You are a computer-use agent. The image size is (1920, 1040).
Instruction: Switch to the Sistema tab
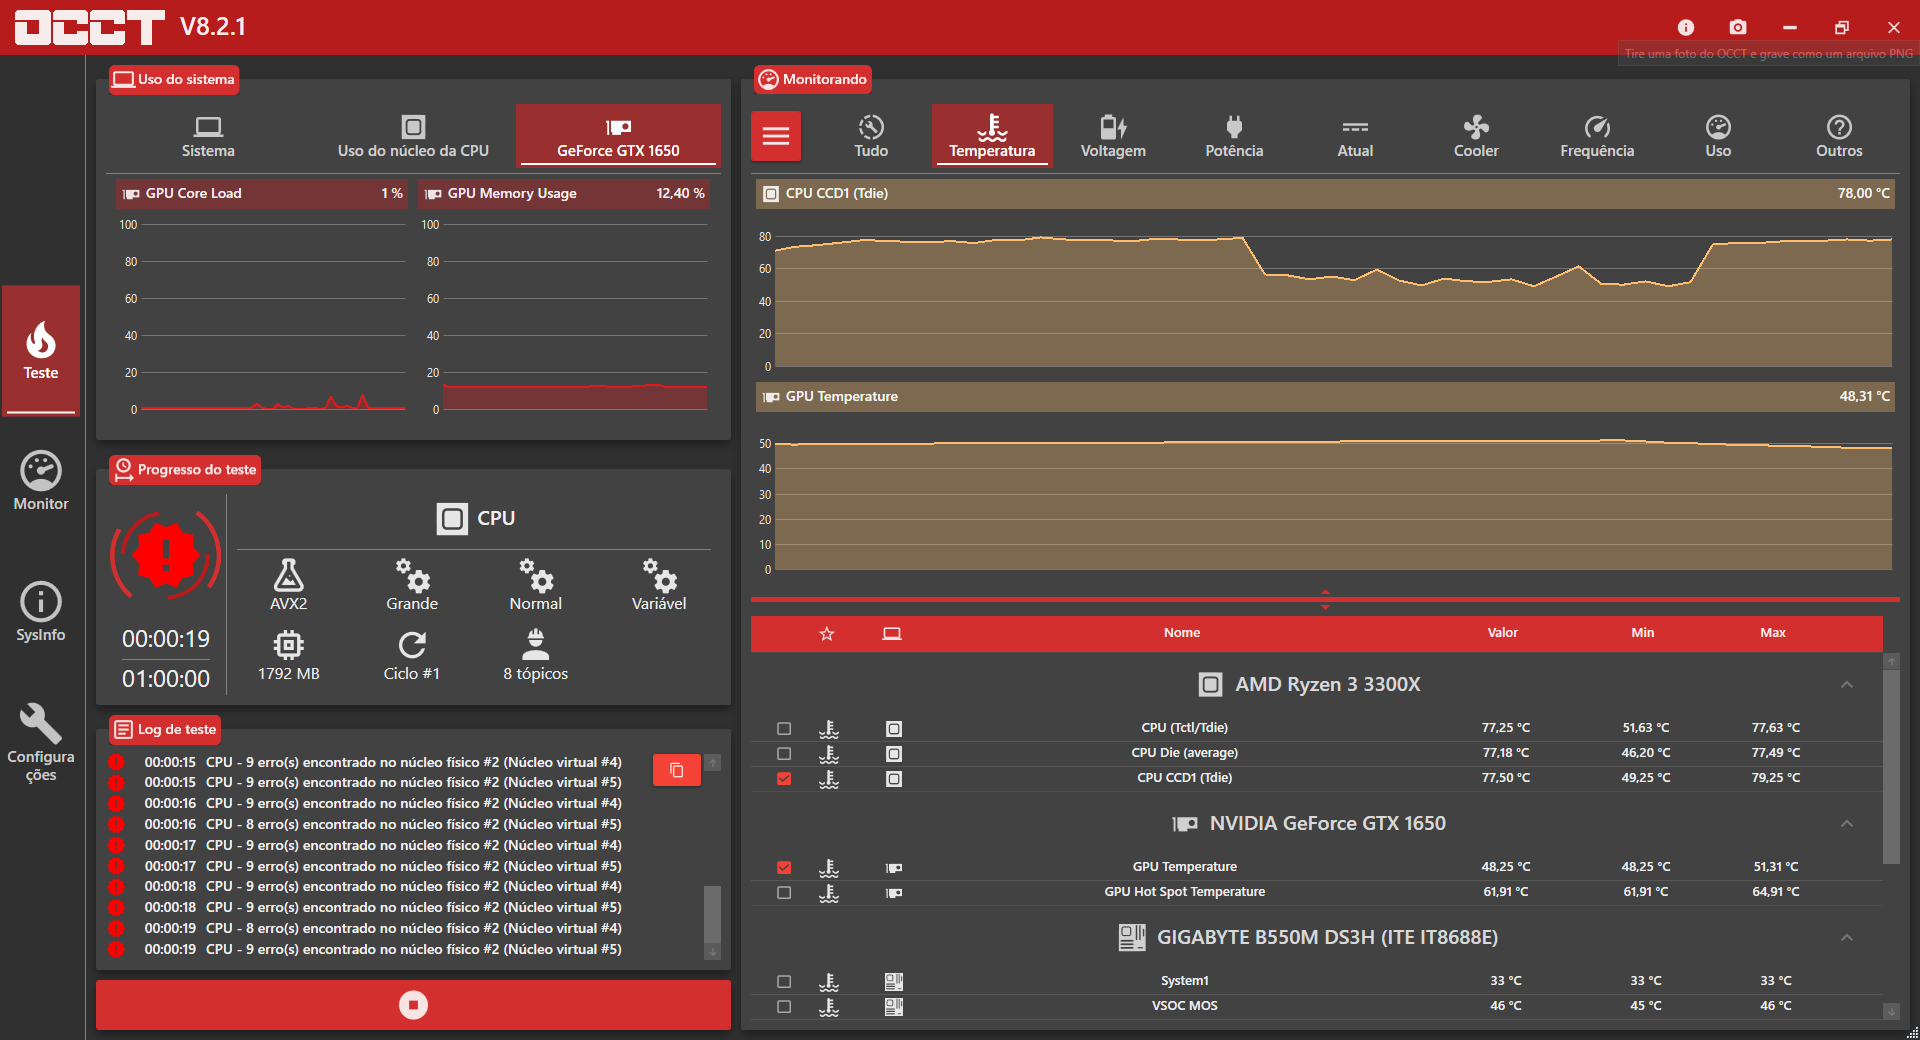coord(208,136)
